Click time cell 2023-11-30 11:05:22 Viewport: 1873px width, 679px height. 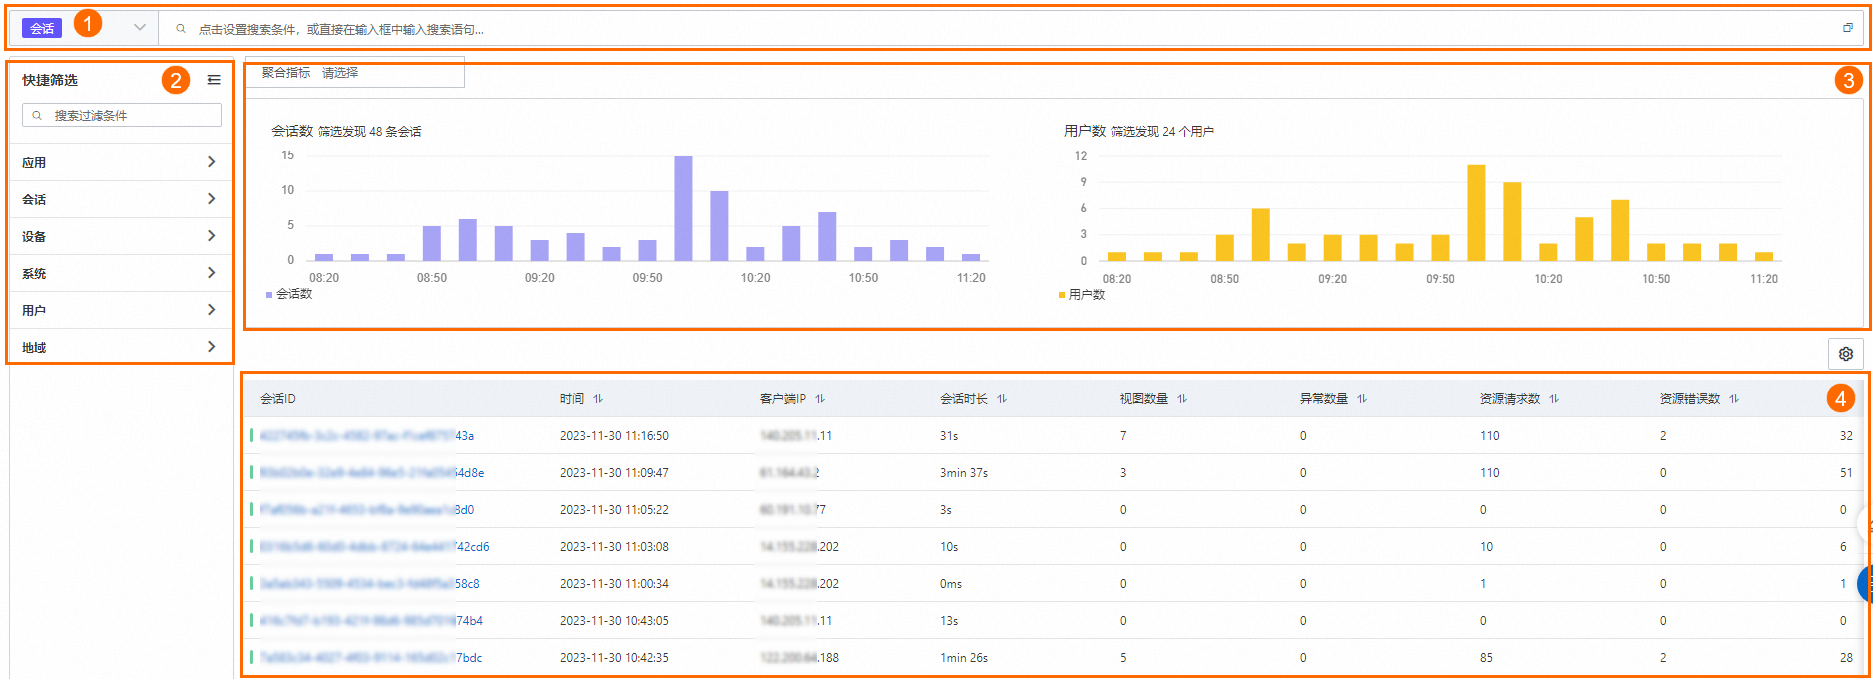click(x=614, y=510)
